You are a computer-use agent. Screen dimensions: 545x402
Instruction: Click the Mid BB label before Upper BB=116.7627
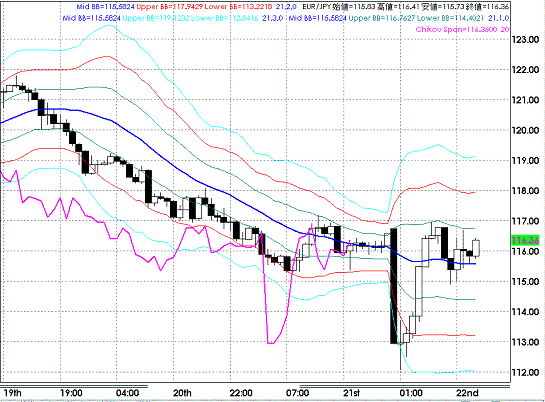(317, 18)
